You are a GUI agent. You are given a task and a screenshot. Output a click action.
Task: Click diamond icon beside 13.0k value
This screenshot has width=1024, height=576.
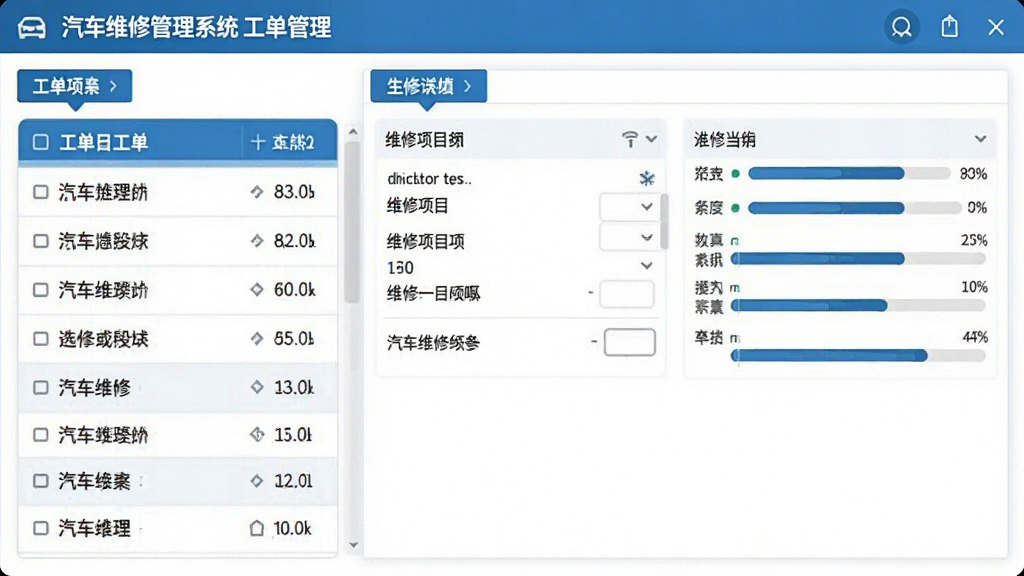click(x=257, y=387)
